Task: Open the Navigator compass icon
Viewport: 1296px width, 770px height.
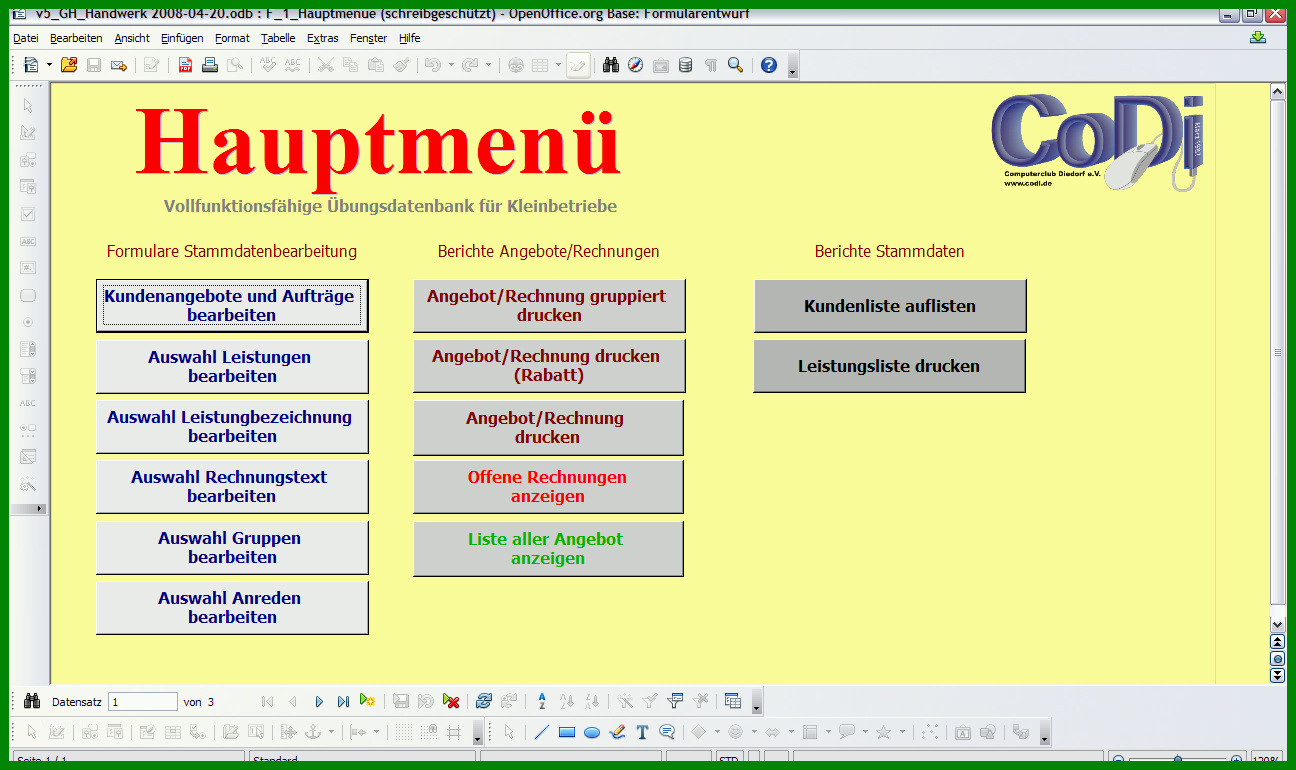Action: click(x=635, y=65)
